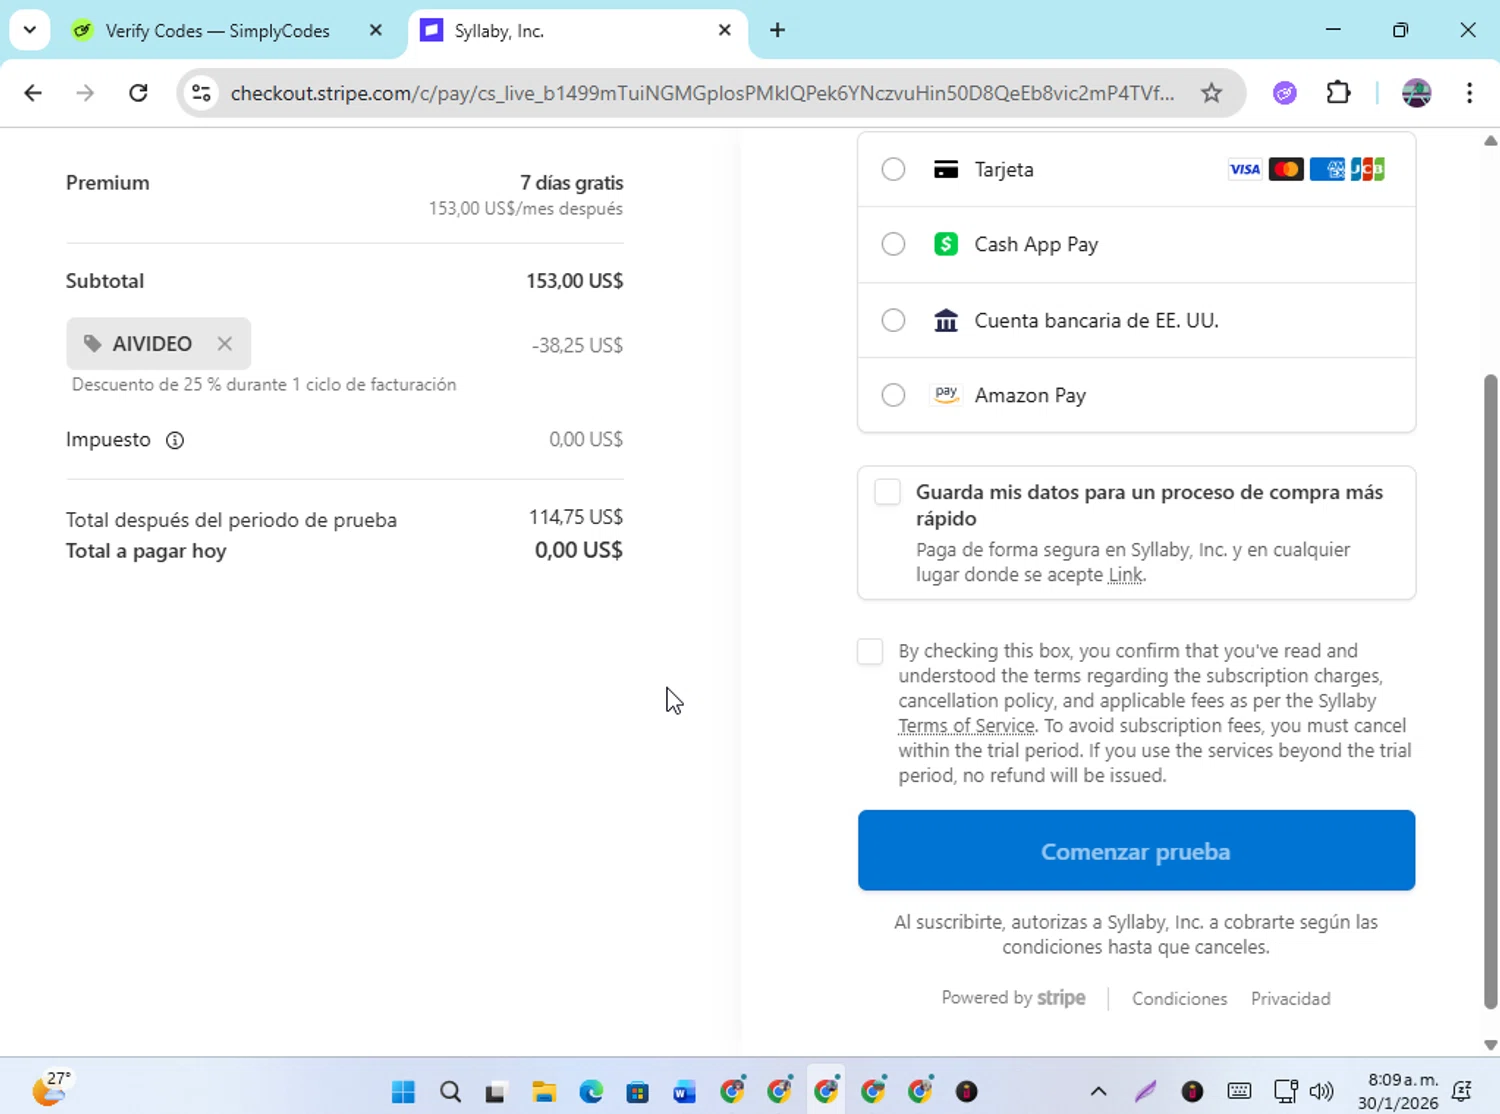Open the volume control in the tray
The width and height of the screenshot is (1500, 1114).
coord(1322,1091)
